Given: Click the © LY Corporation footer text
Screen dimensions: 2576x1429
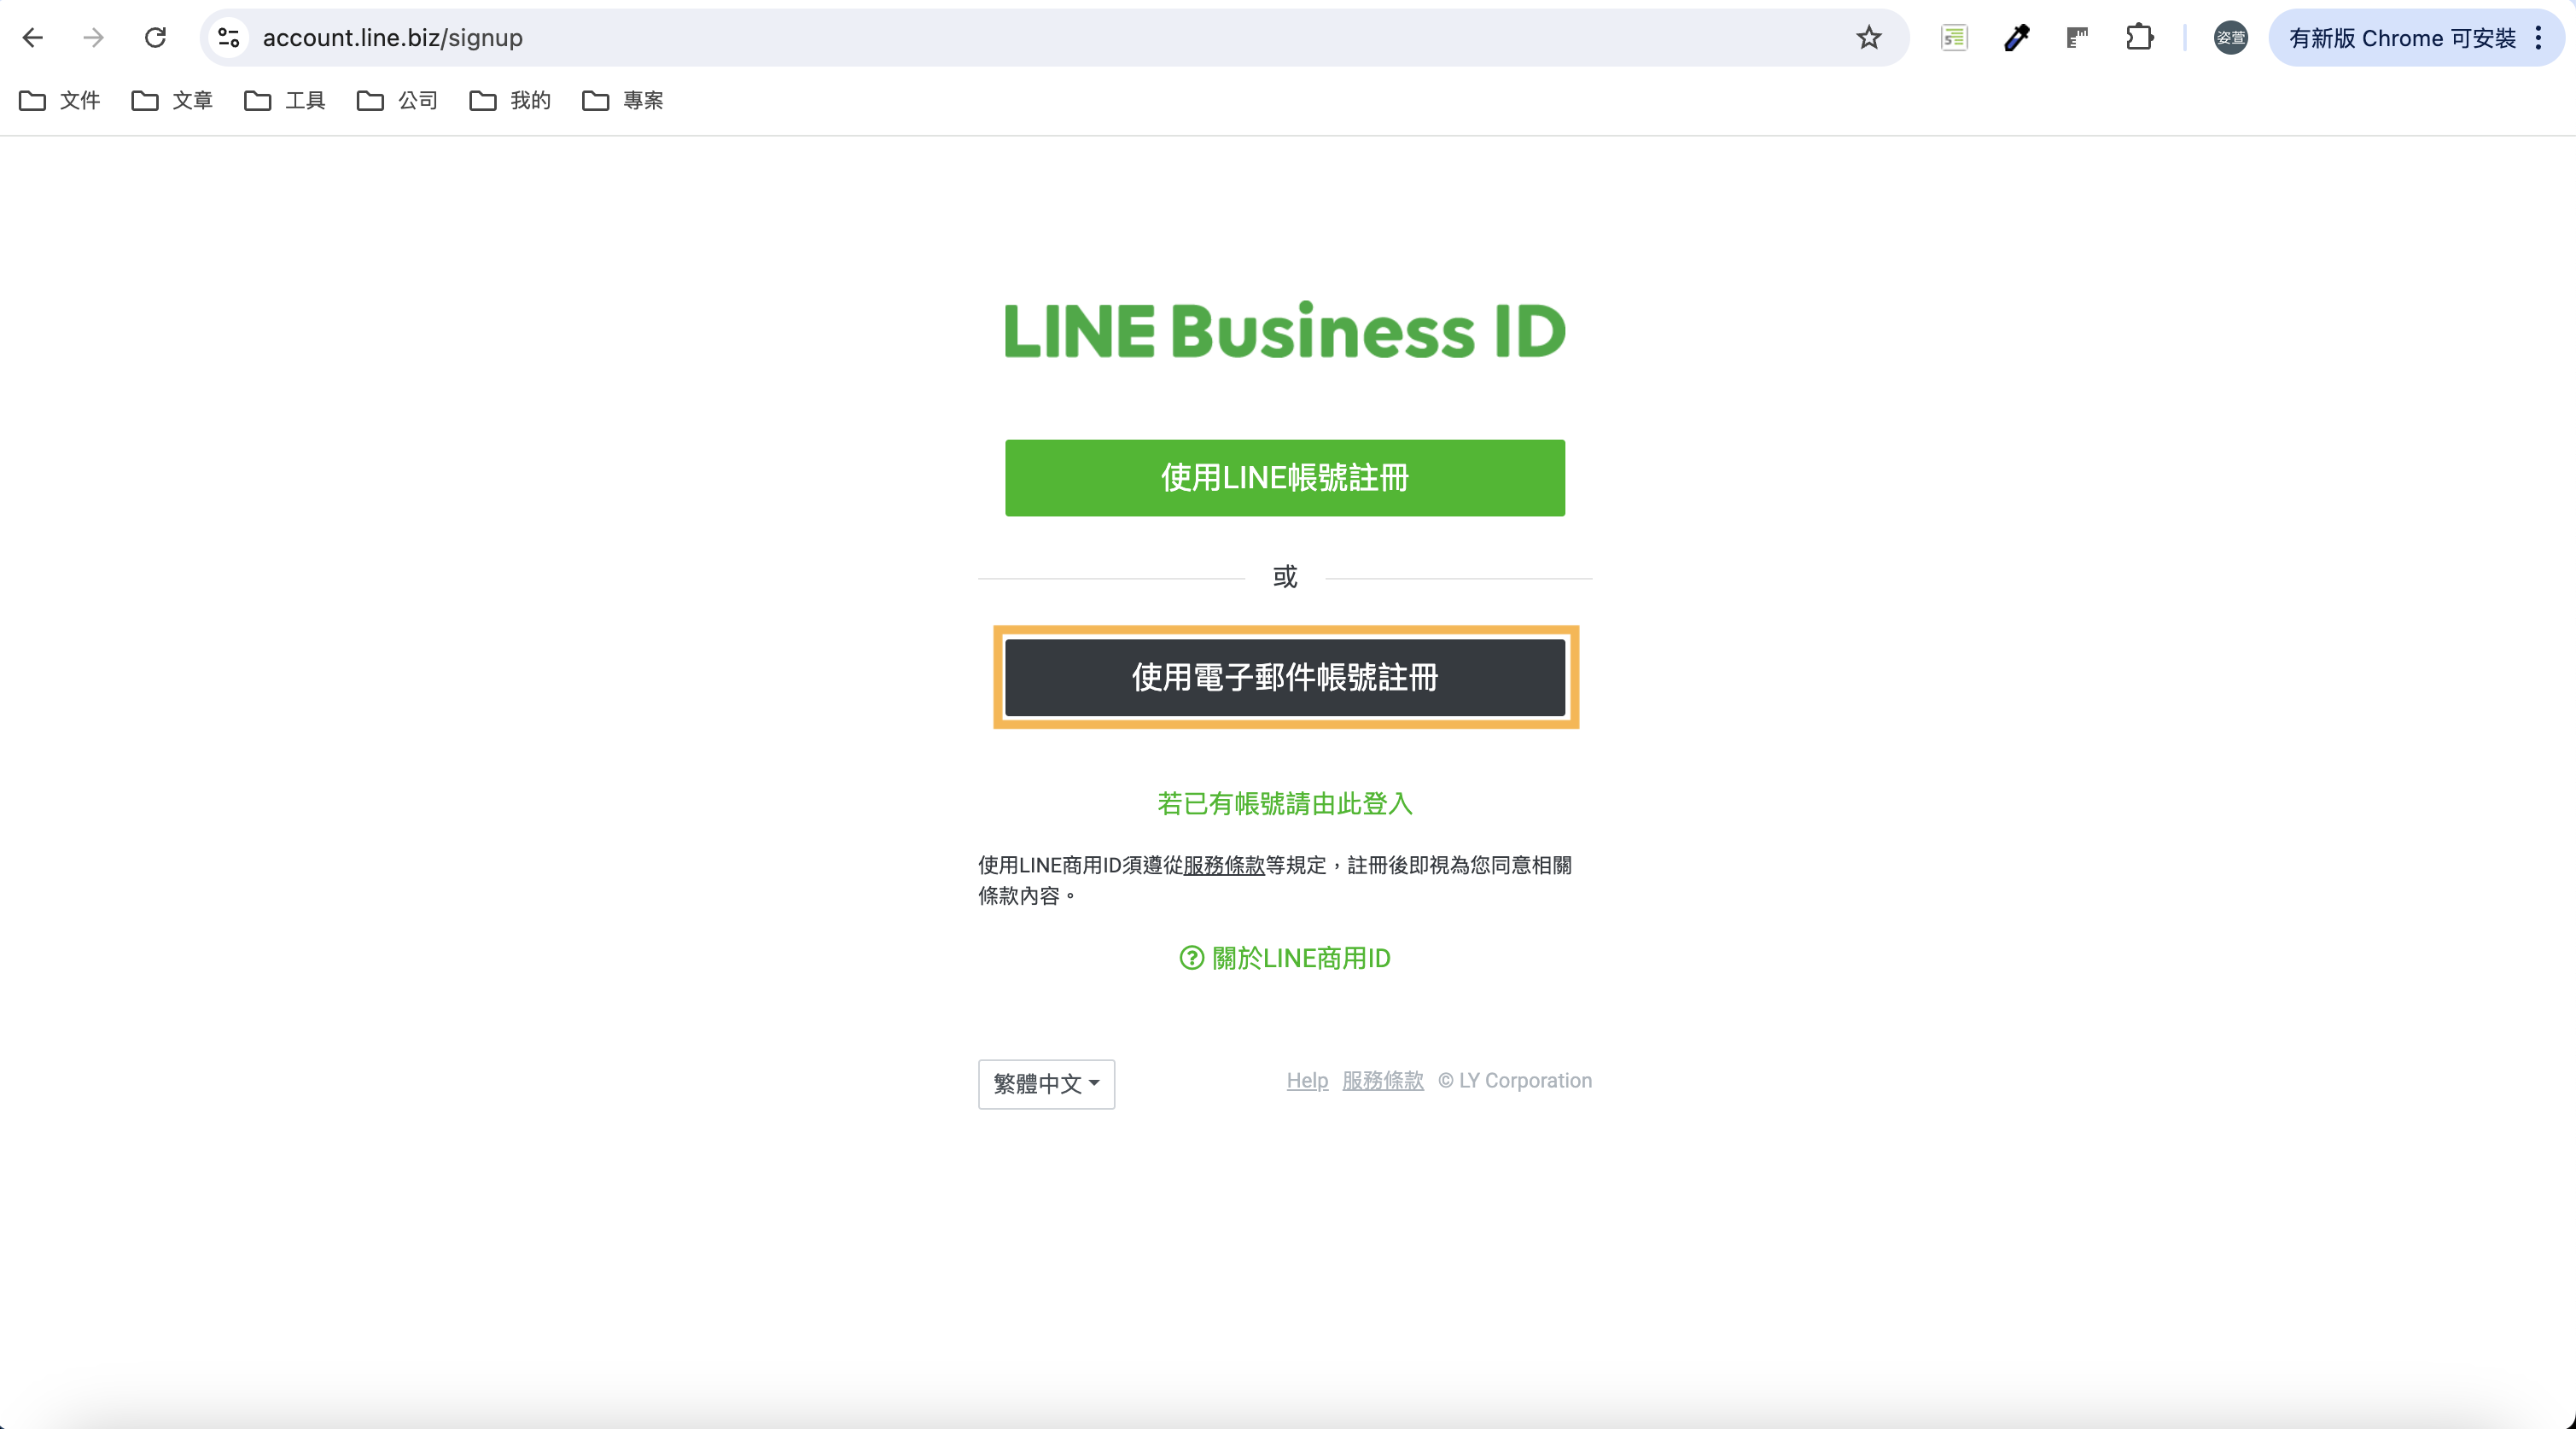Looking at the screenshot, I should pos(1515,1081).
